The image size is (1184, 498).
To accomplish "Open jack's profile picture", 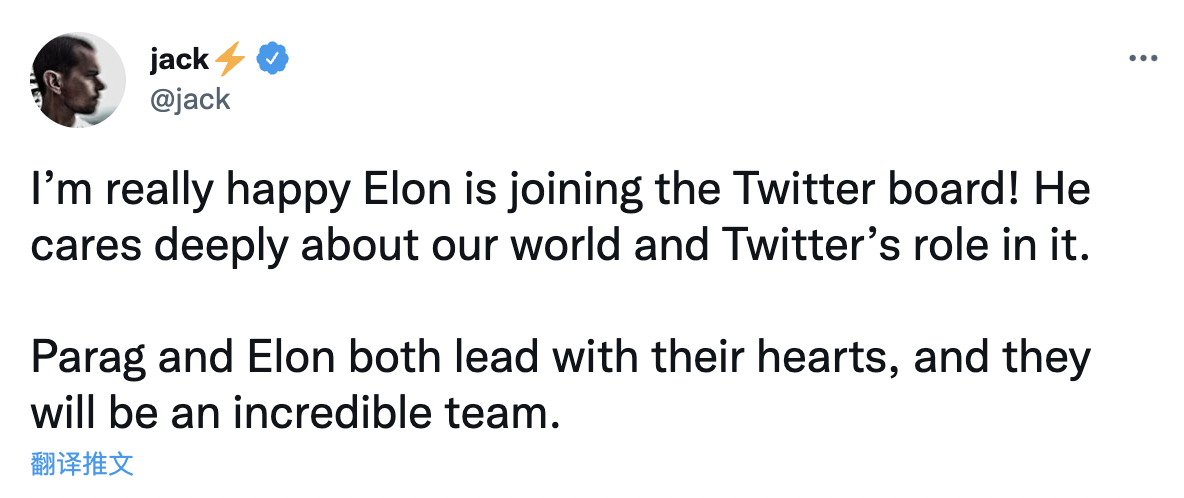I will pyautogui.click(x=79, y=86).
